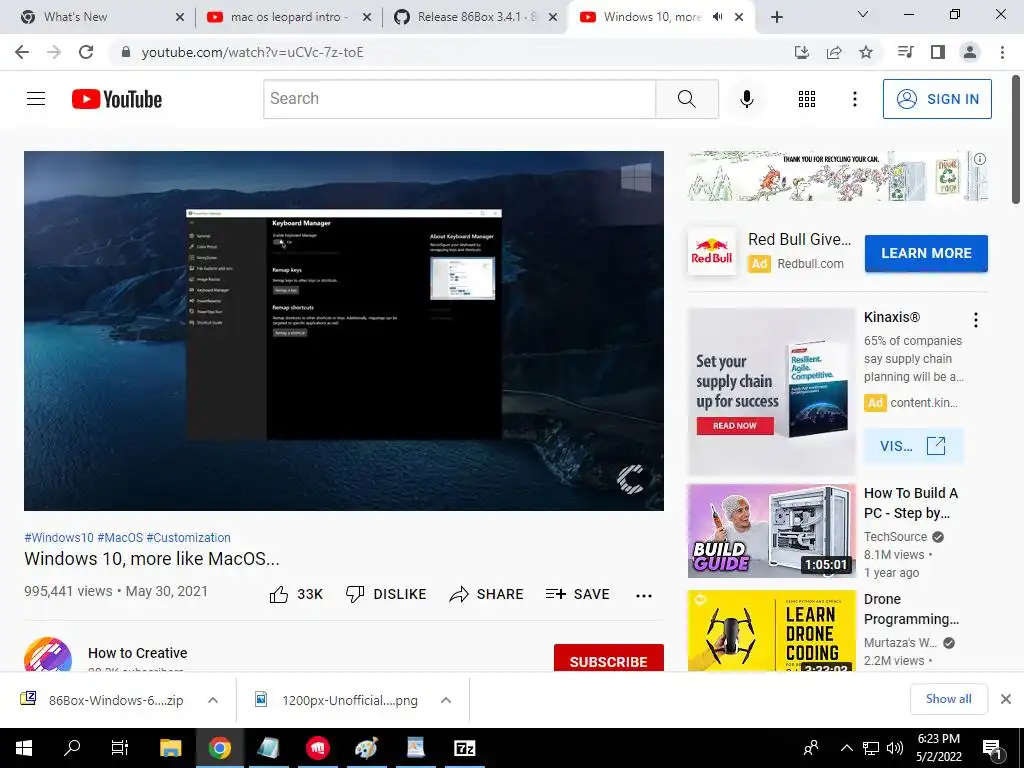1024x768 pixels.
Task: Show hidden system tray icons
Action: pos(846,748)
